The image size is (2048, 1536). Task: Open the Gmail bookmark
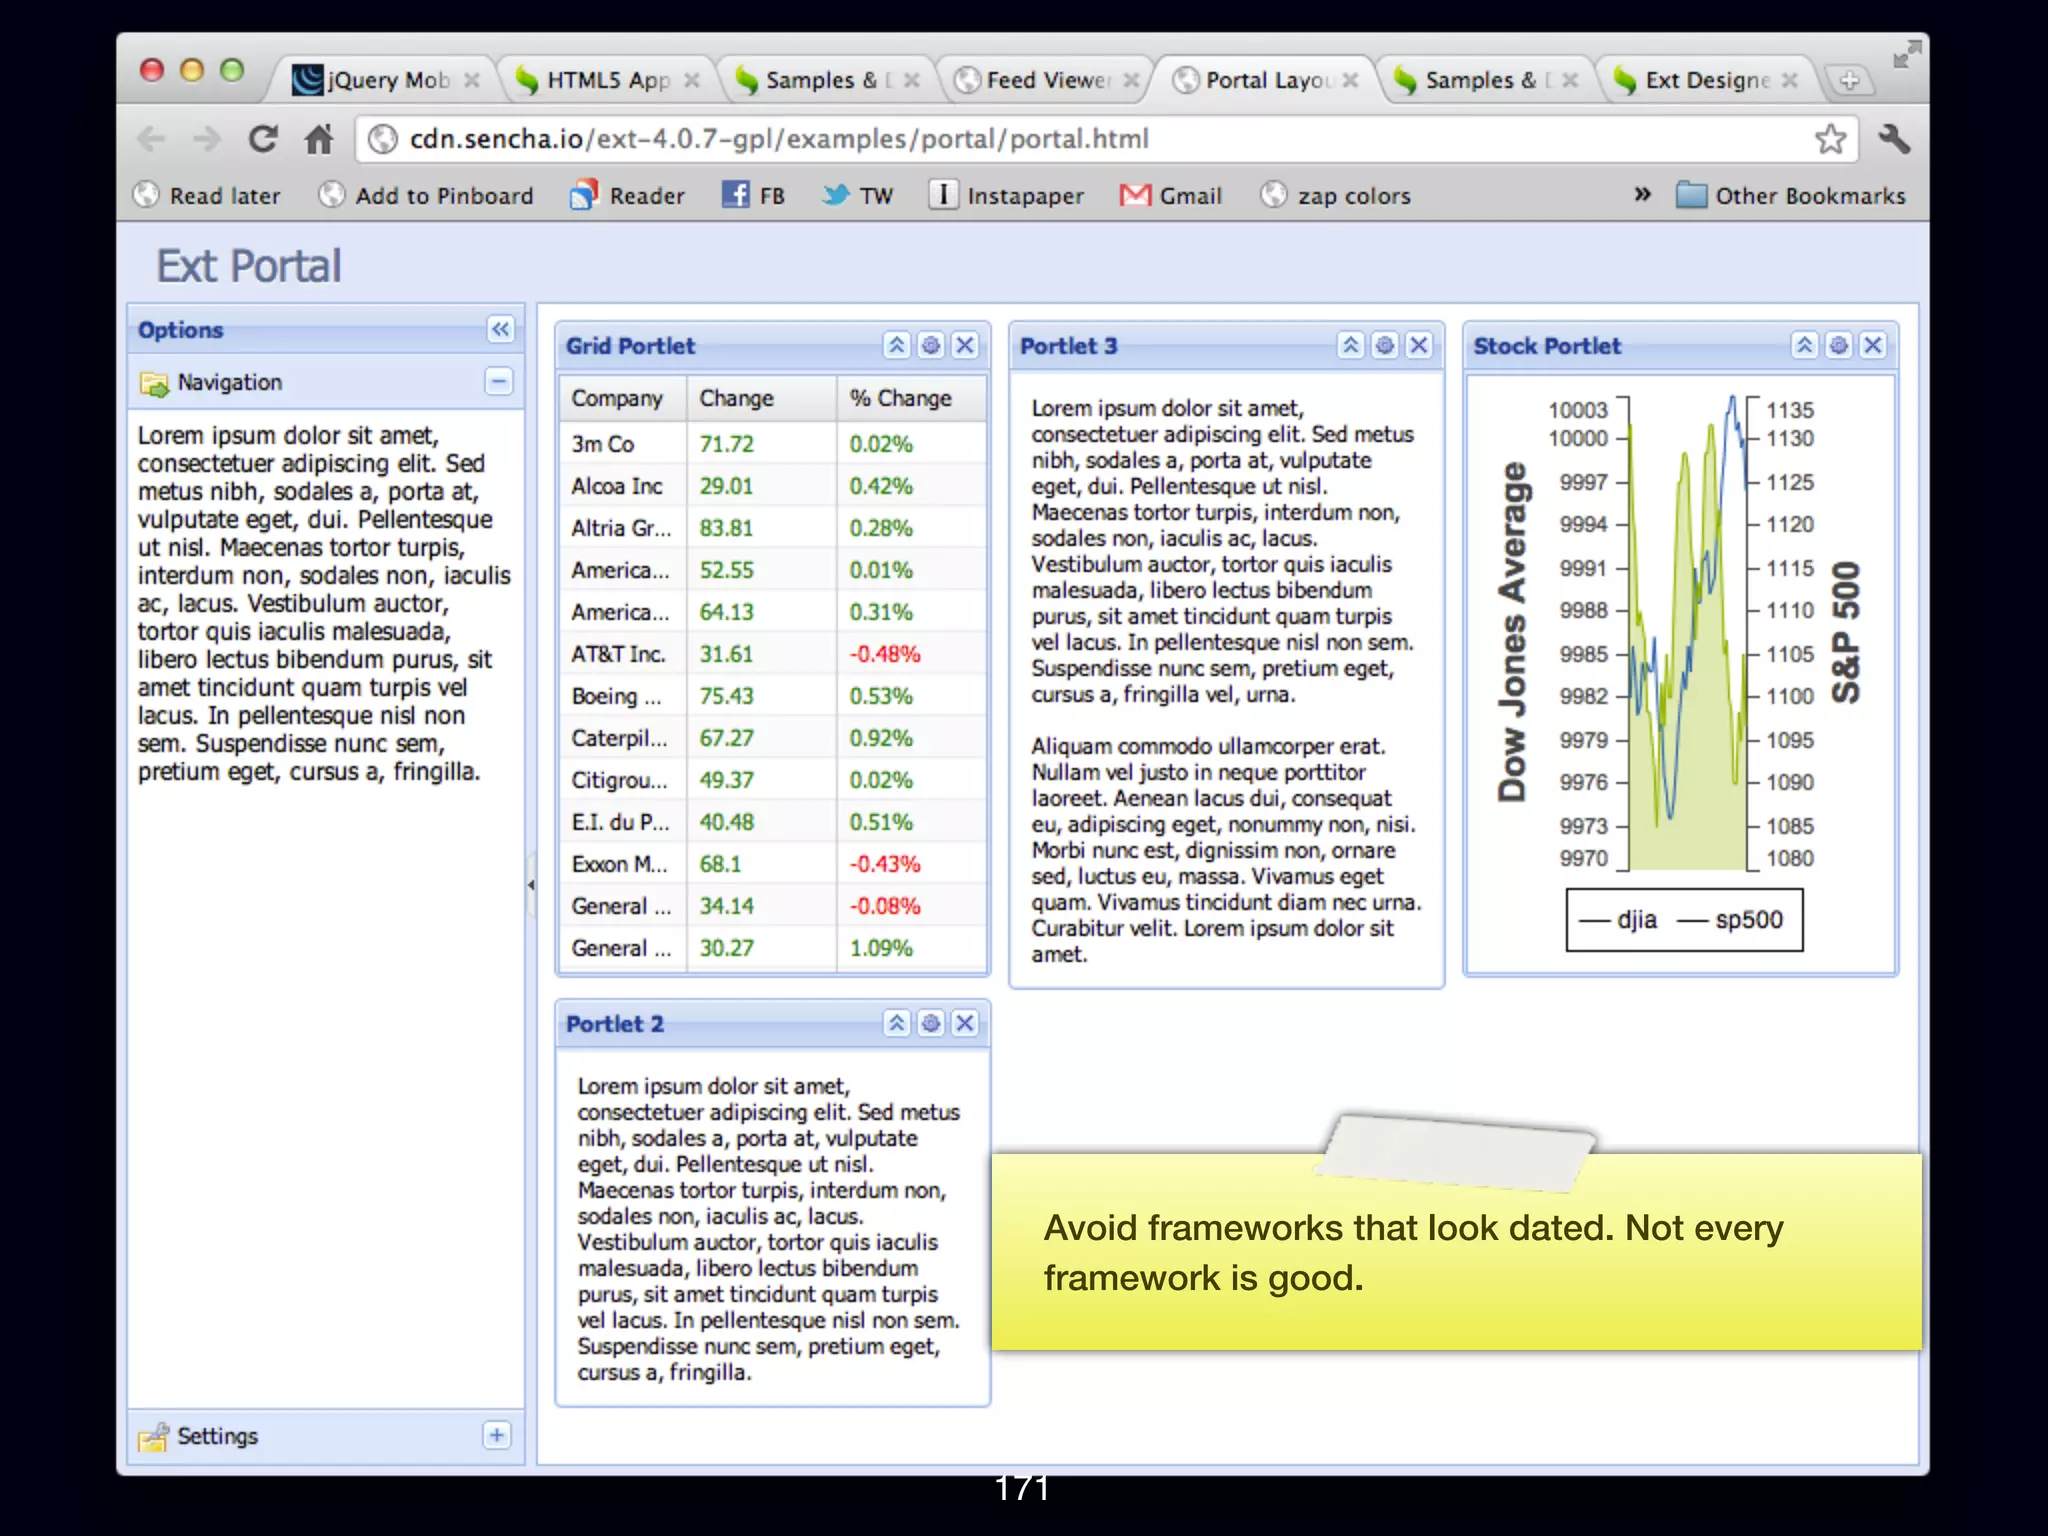pos(1171,195)
